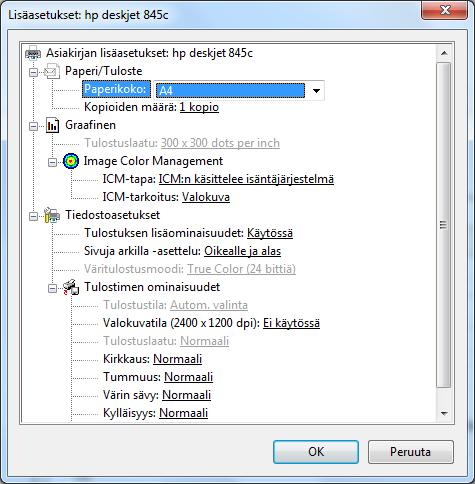Click the ICM:n käsittelee isäntäjärjestelmä value

pyautogui.click(x=246, y=179)
